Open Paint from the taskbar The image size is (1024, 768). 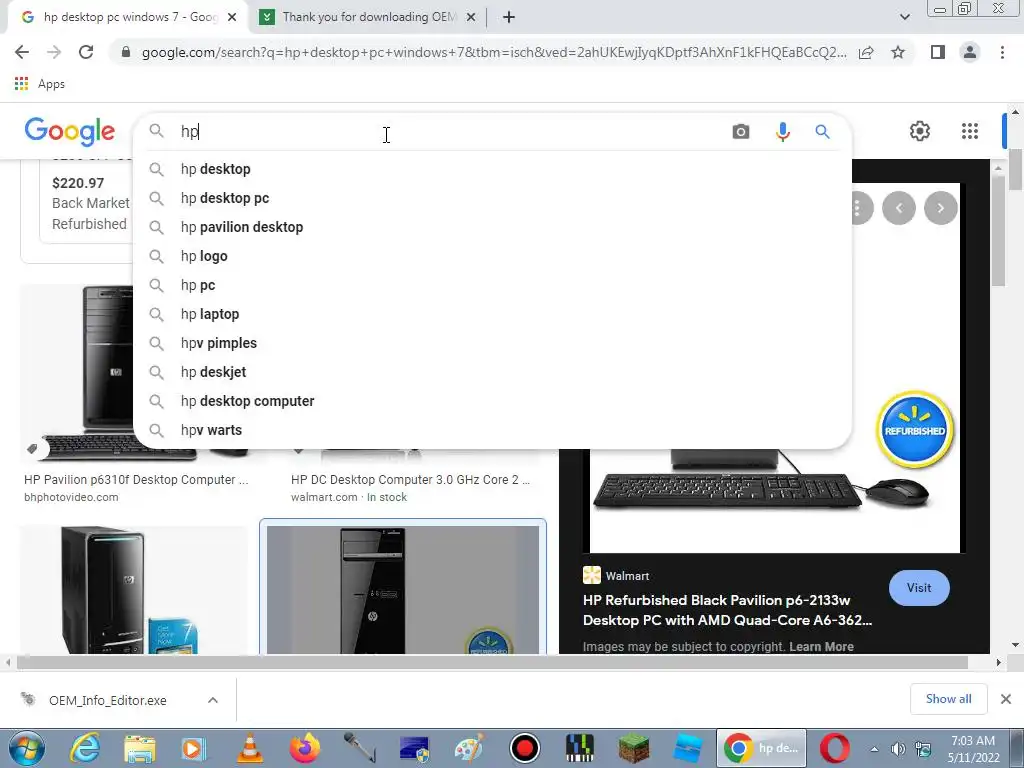click(469, 748)
